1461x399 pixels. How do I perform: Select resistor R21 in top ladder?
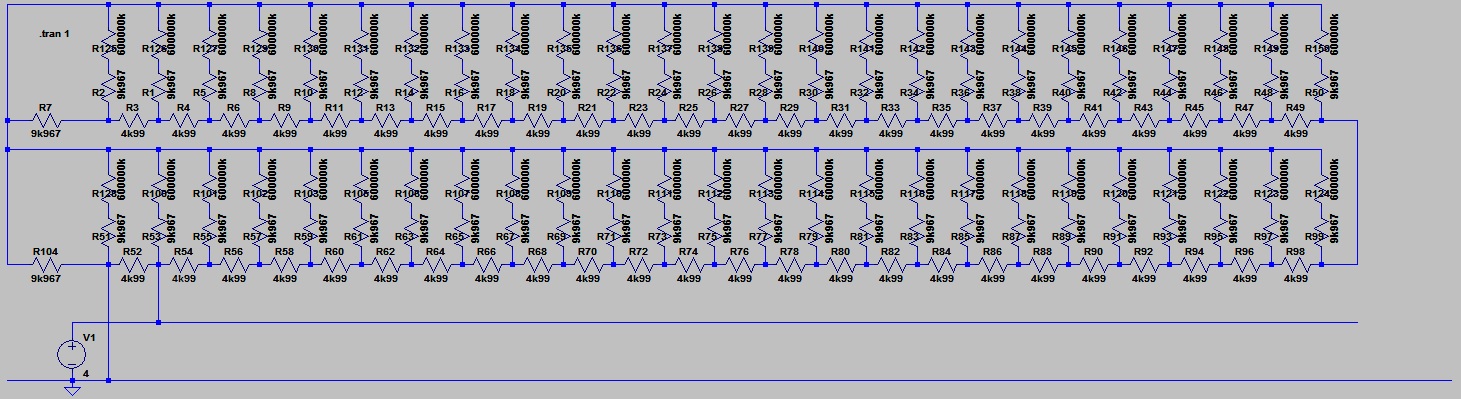(588, 121)
